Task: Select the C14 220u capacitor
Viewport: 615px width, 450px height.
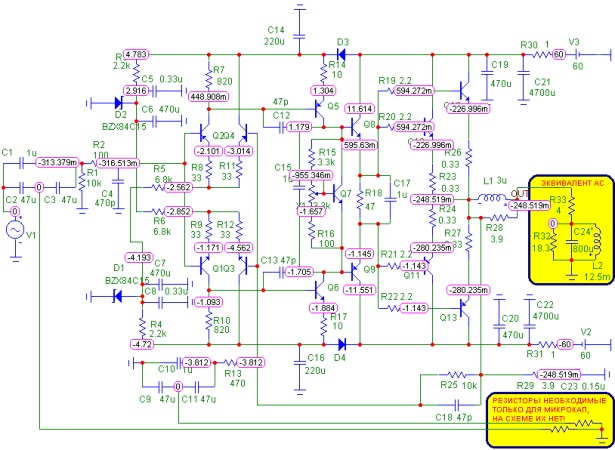Action: point(300,35)
